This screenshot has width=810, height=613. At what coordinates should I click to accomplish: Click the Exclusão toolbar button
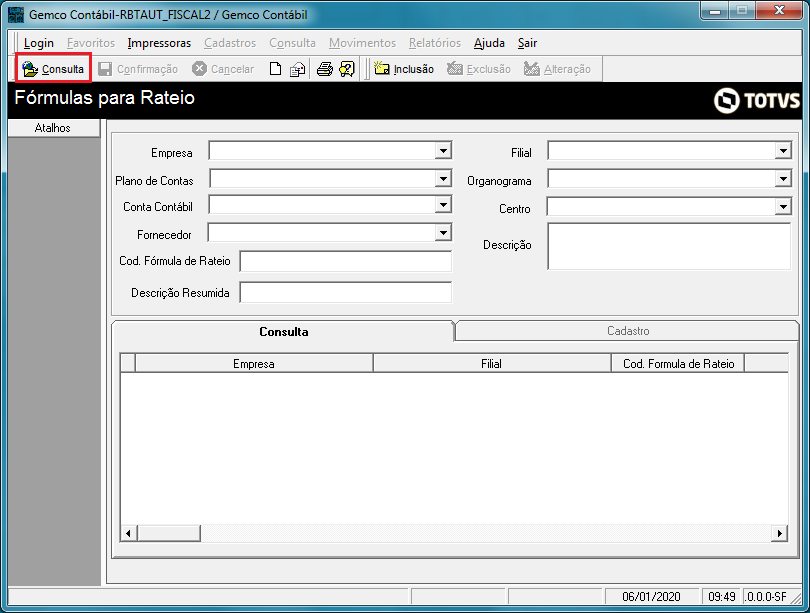479,69
